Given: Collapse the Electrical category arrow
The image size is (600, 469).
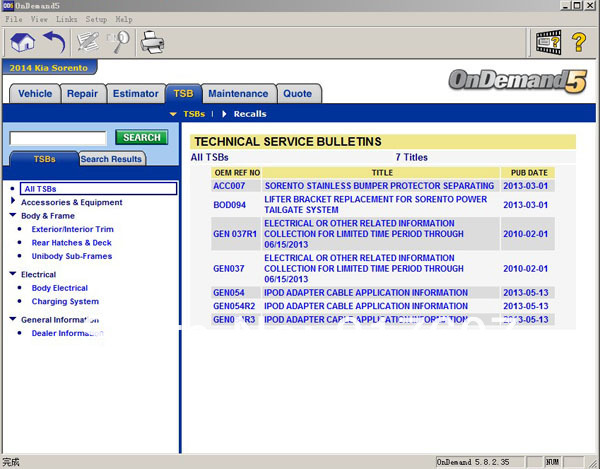Looking at the screenshot, I should (13, 274).
